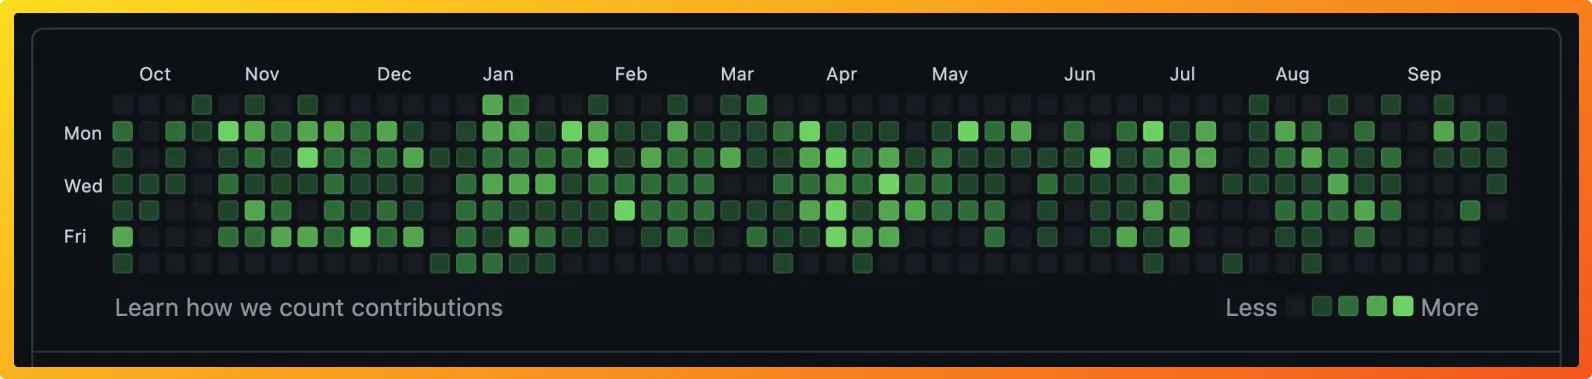Click the green contribution cell adjacent to the Mon label
The height and width of the screenshot is (379, 1592).
click(122, 131)
